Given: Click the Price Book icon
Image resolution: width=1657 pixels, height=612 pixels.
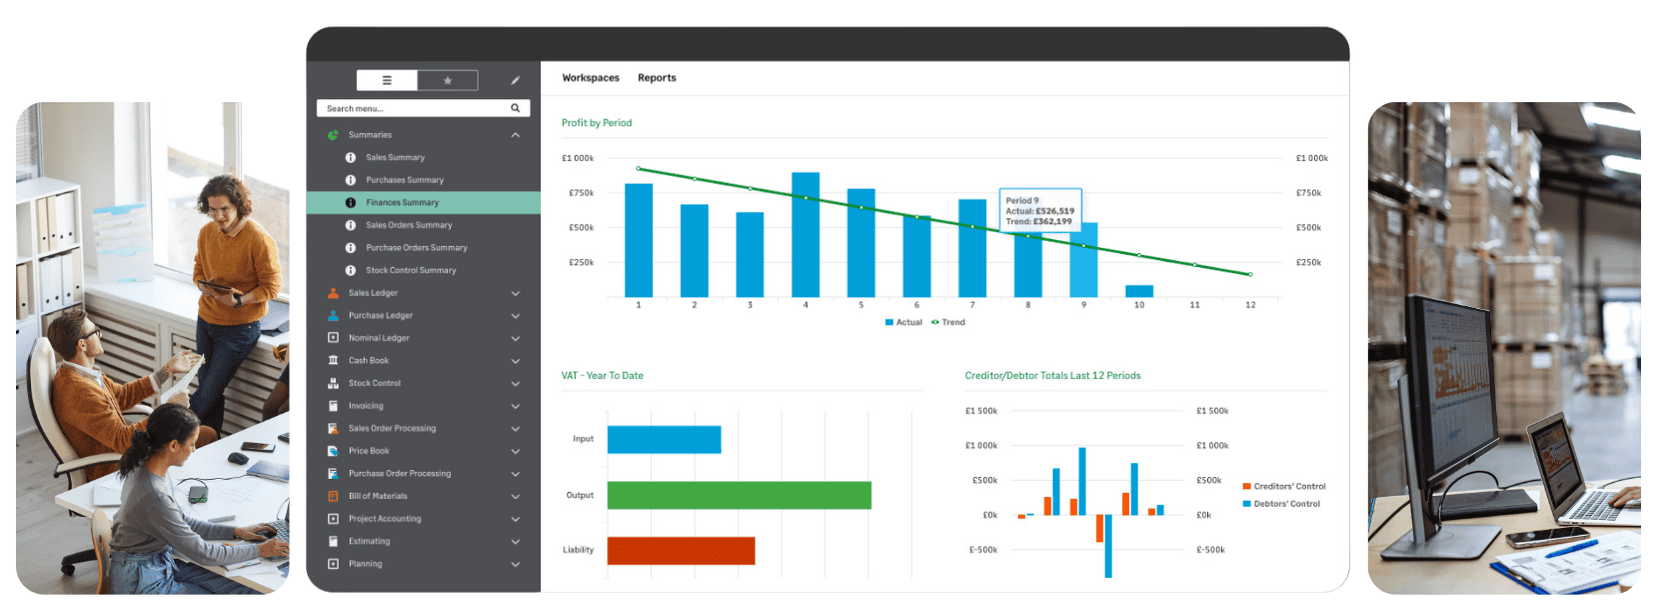Looking at the screenshot, I should click(333, 451).
